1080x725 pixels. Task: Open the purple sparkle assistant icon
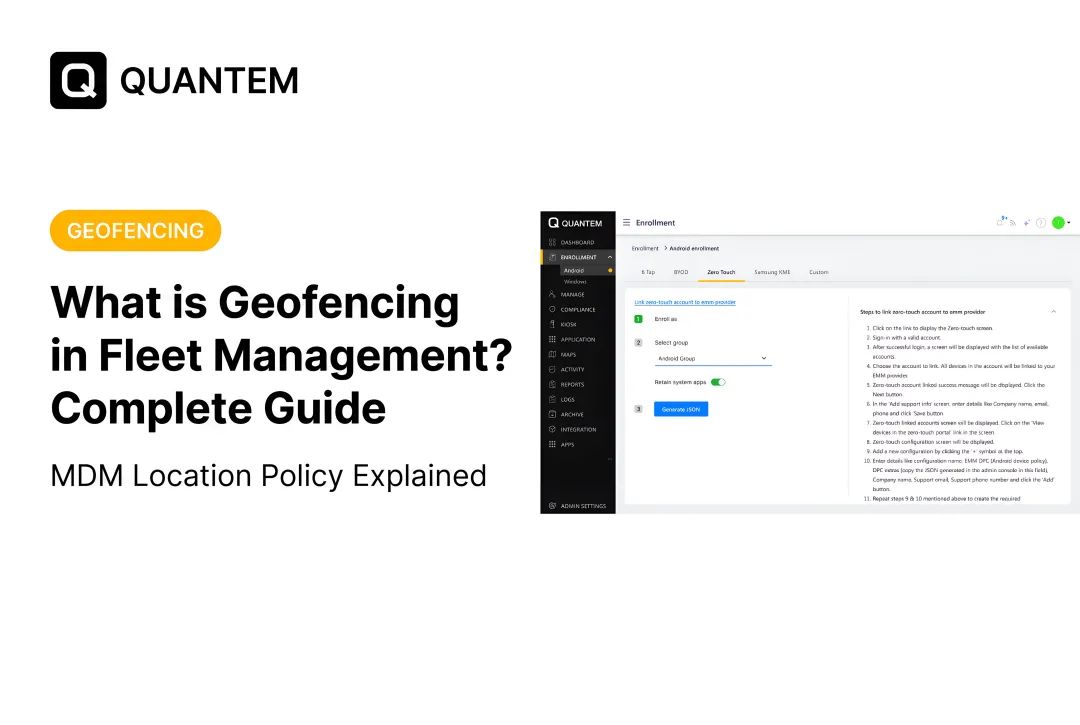1026,222
